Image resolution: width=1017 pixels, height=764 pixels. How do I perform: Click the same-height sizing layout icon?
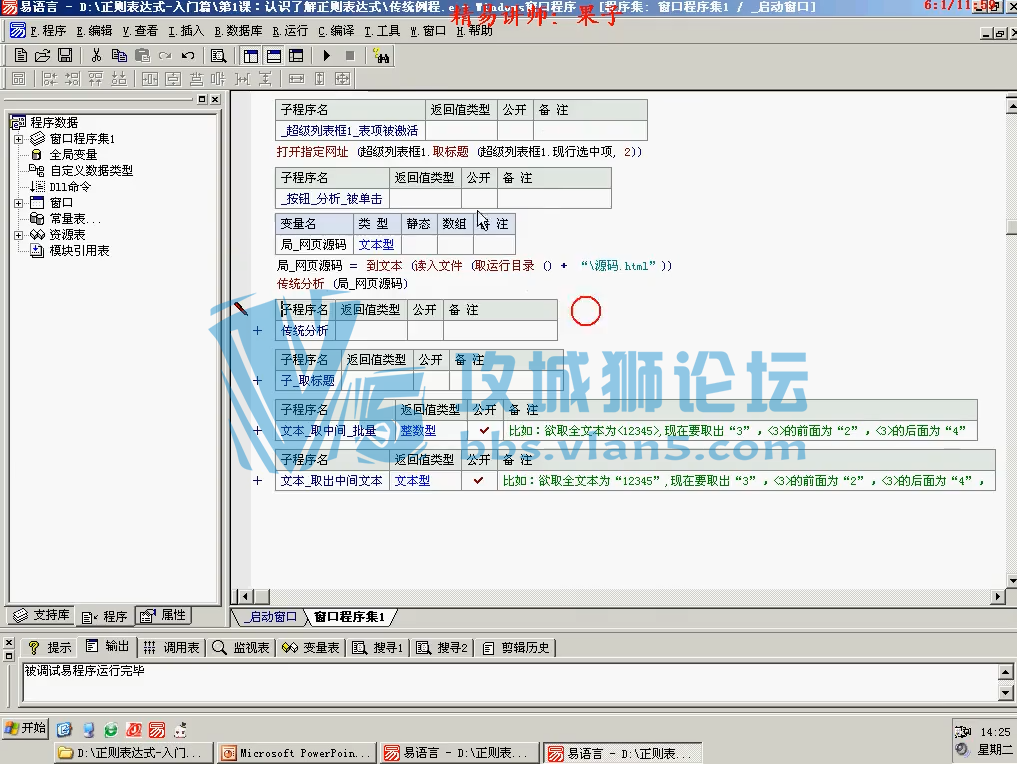coord(320,79)
